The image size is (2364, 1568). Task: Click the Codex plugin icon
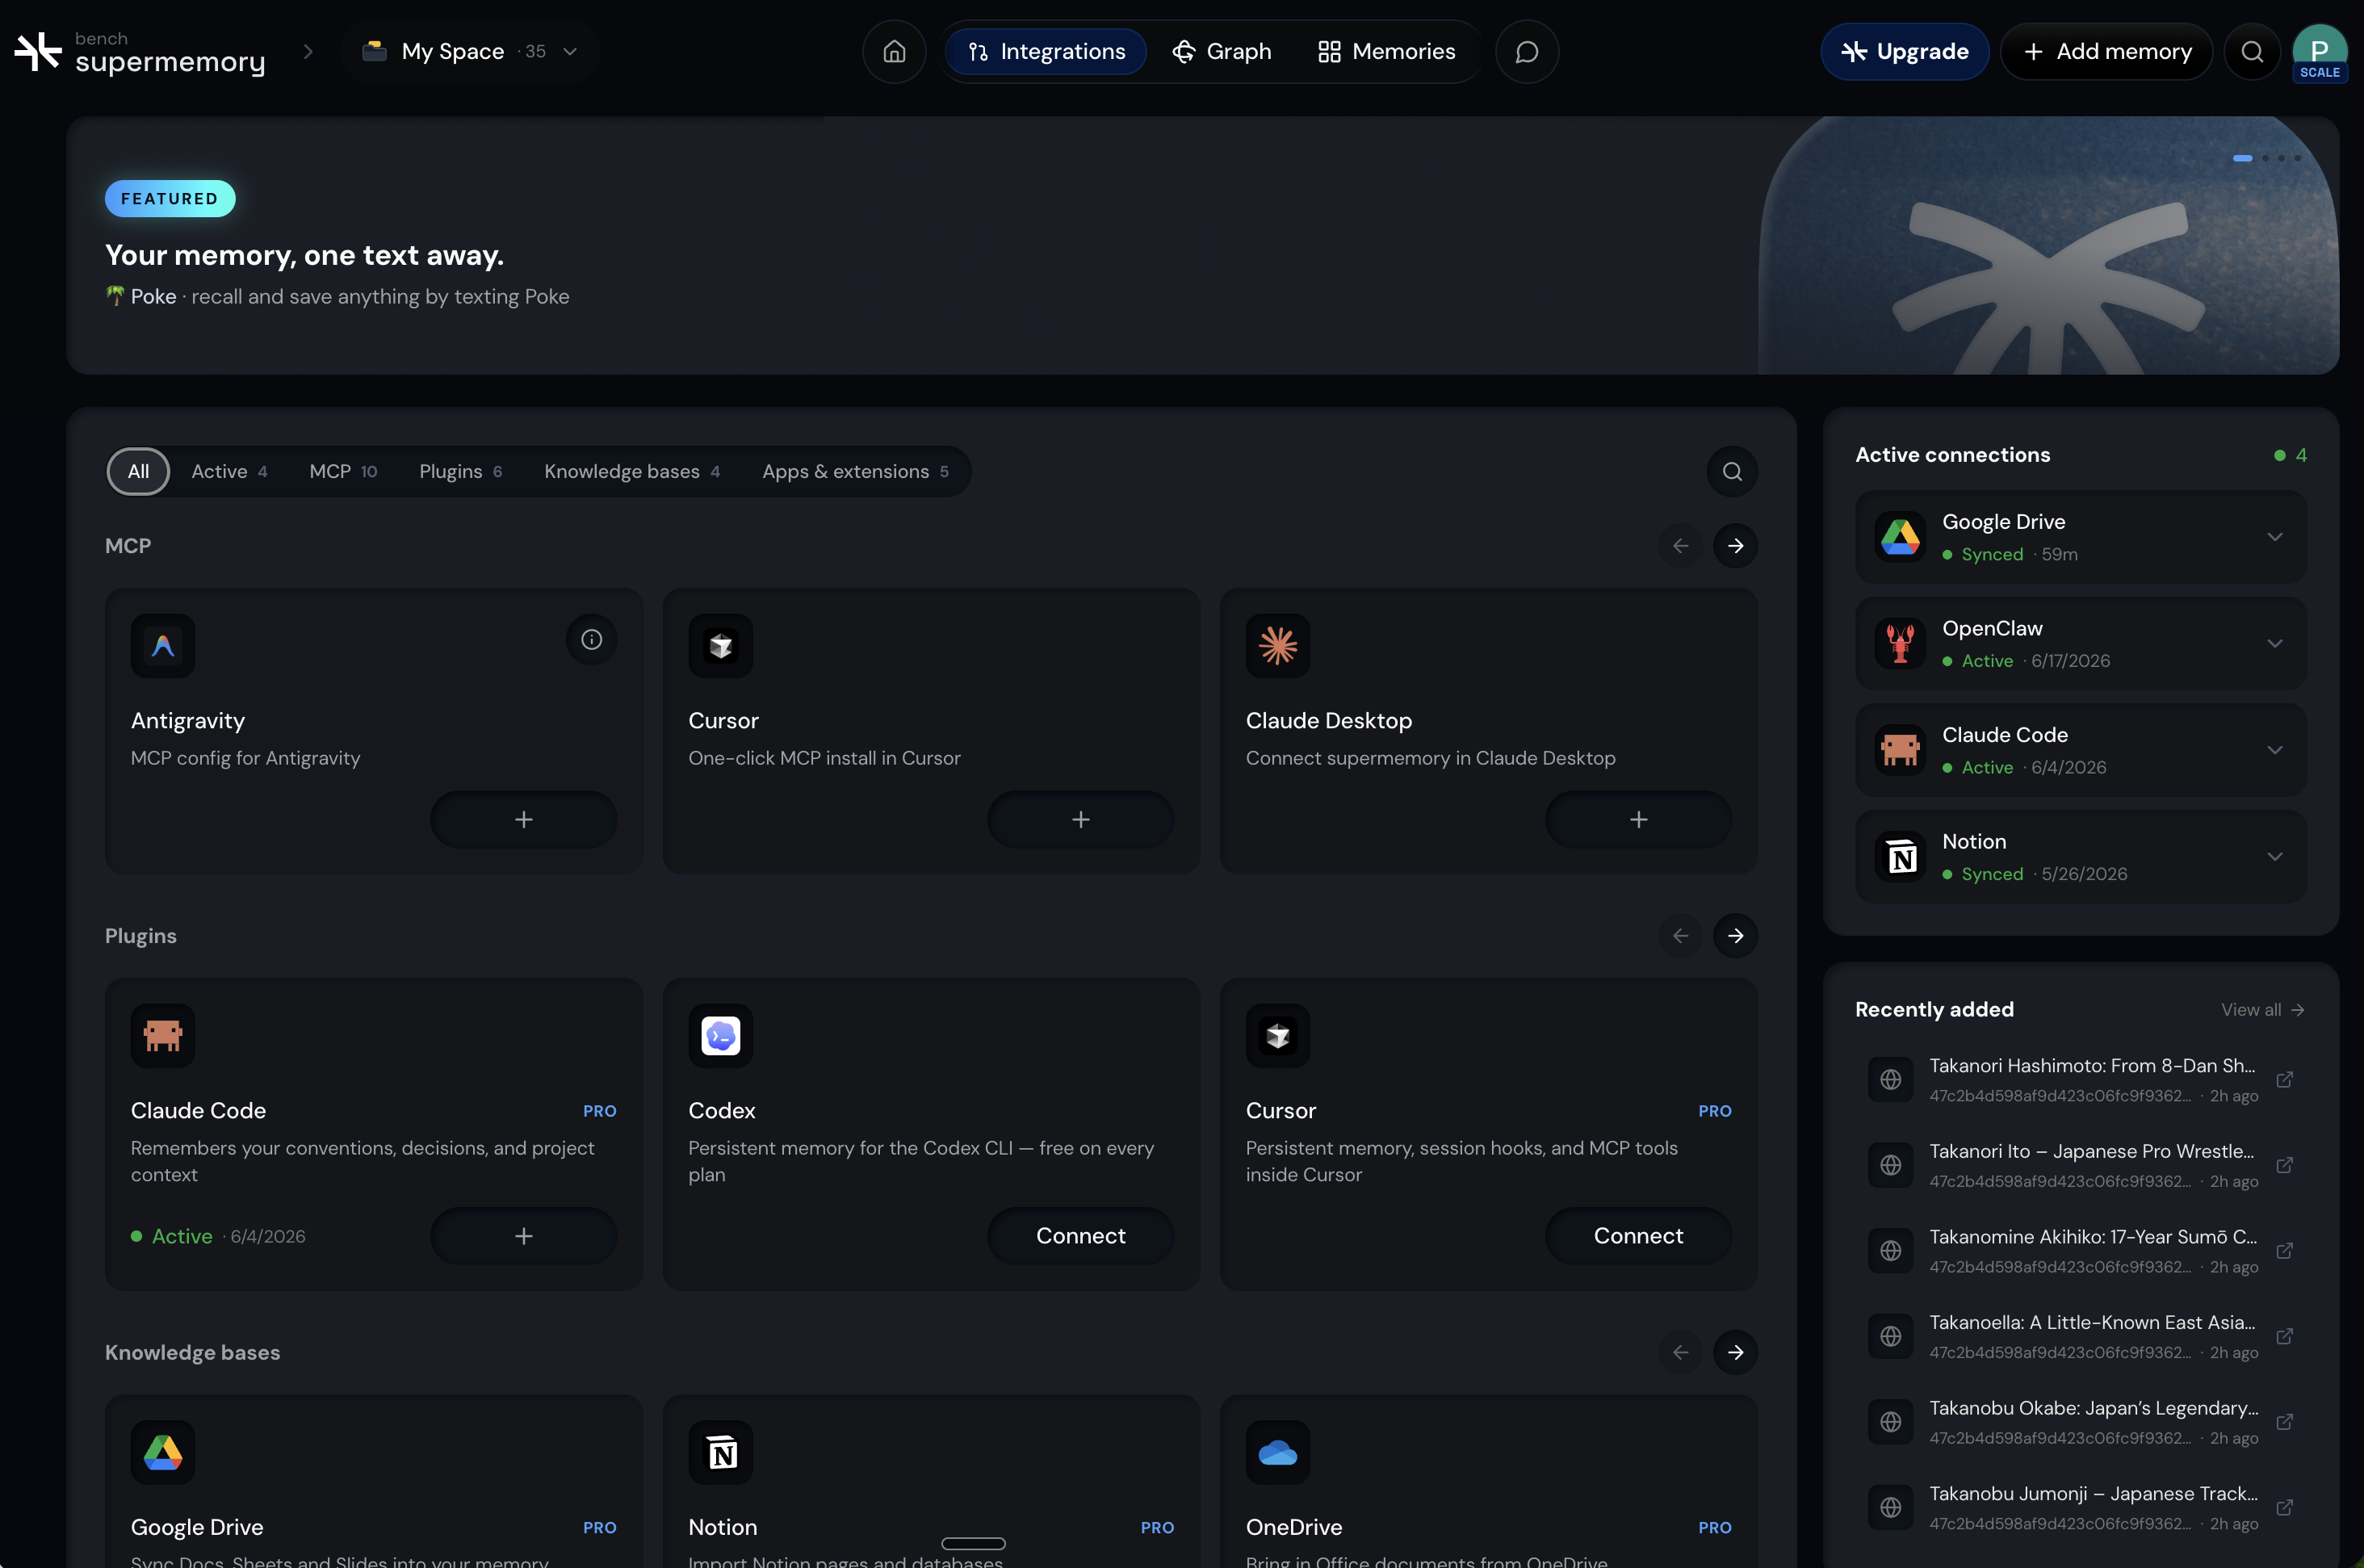720,1036
